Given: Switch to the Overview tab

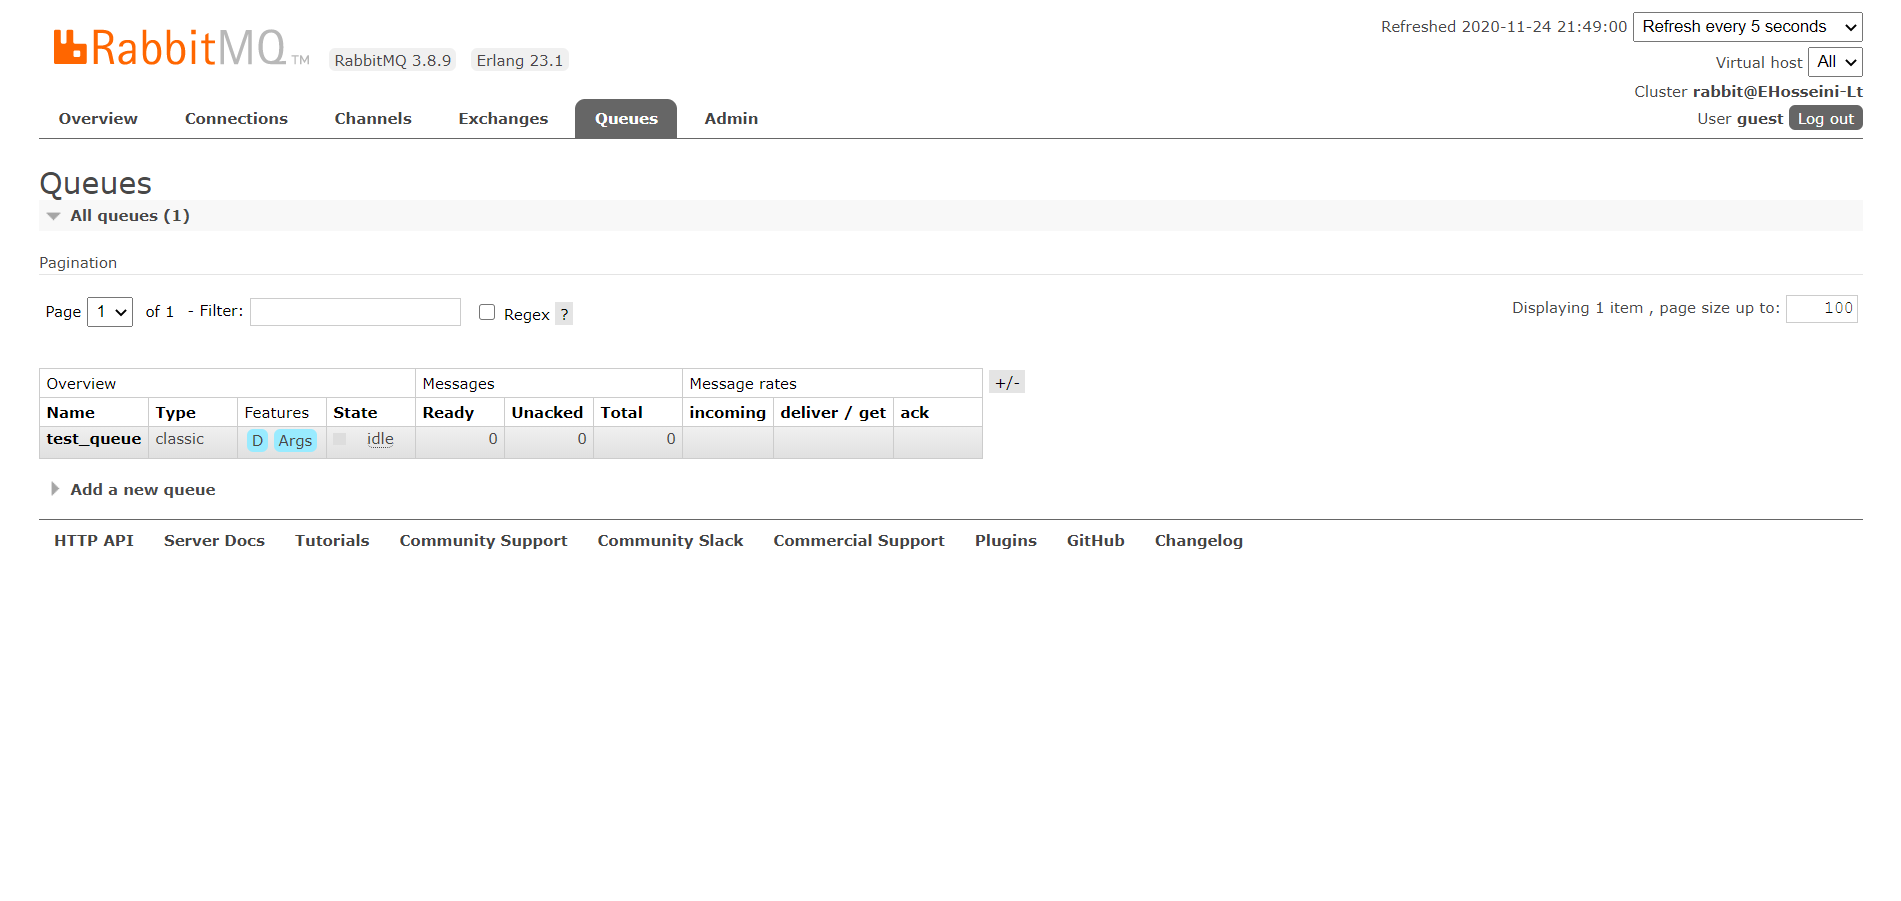Looking at the screenshot, I should [98, 118].
